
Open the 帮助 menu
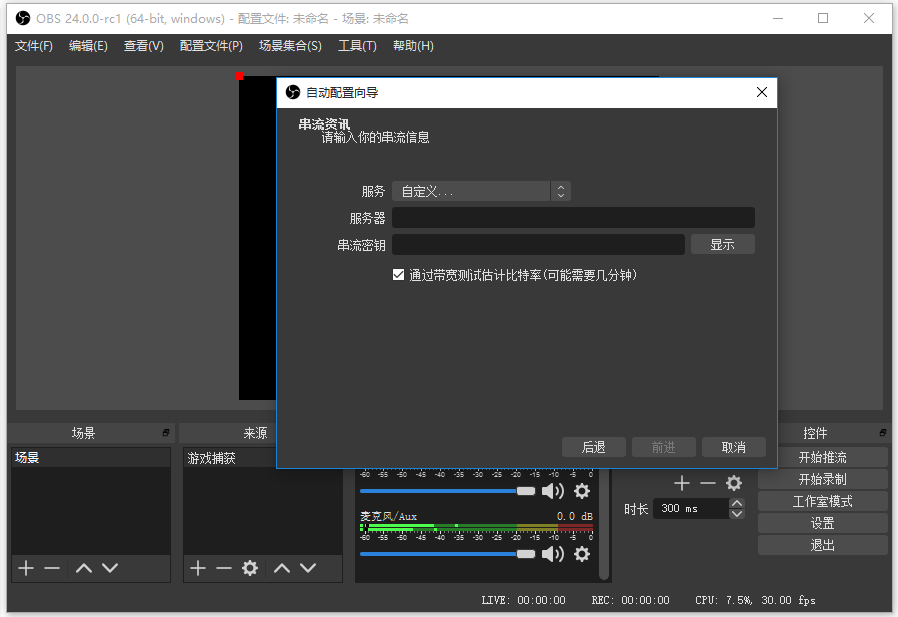(412, 45)
